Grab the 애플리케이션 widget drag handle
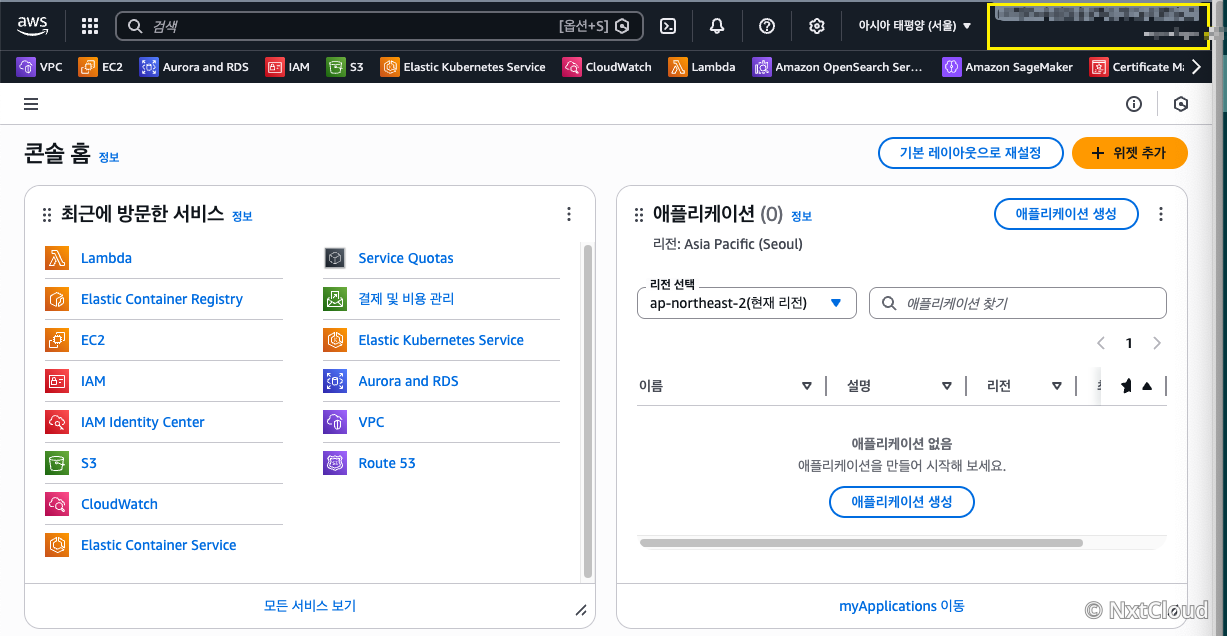This screenshot has width=1227, height=636. click(639, 215)
